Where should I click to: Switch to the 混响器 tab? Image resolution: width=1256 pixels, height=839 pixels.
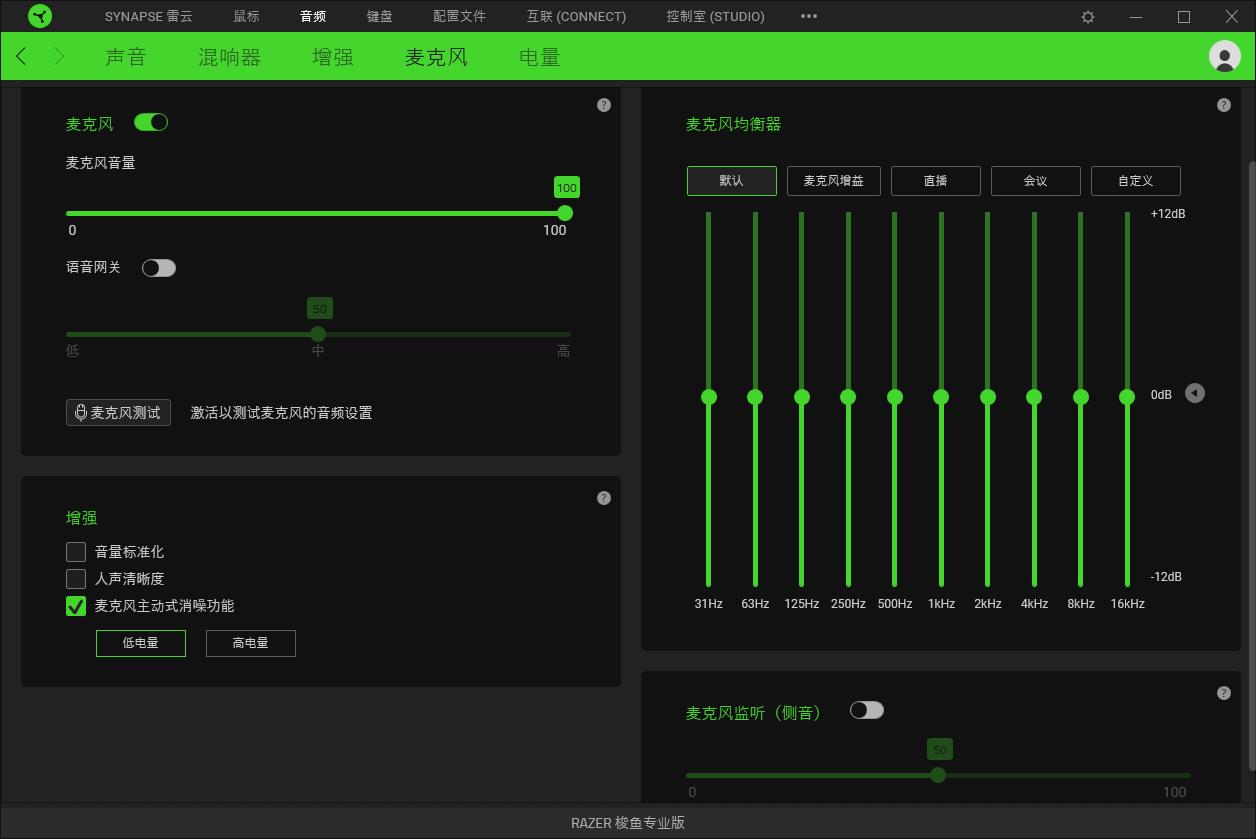(x=229, y=57)
